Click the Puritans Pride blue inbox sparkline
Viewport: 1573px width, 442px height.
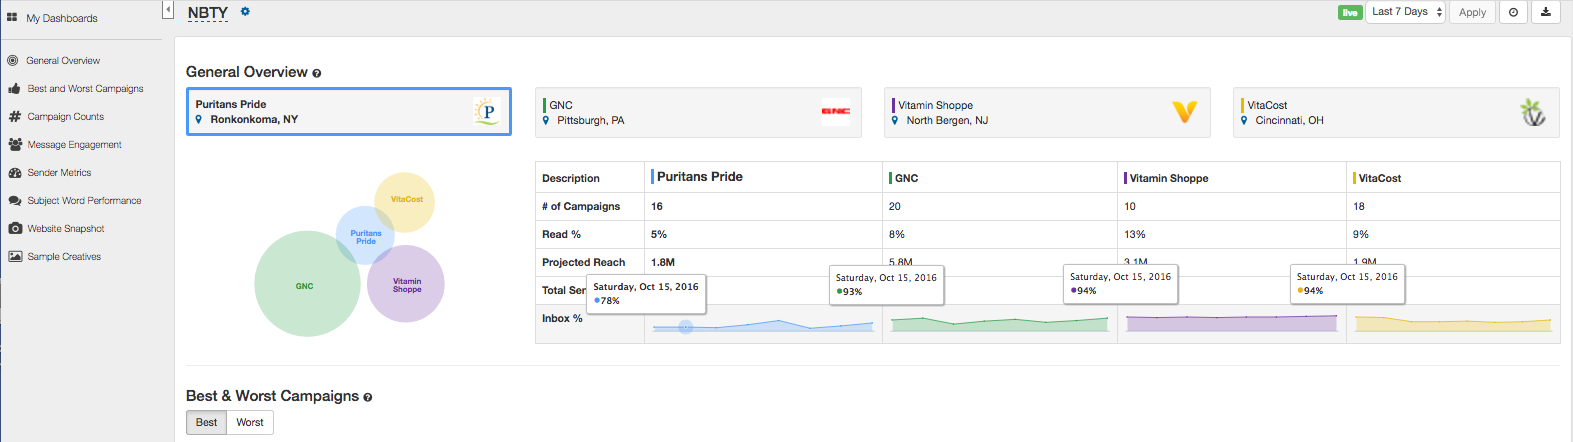click(763, 326)
